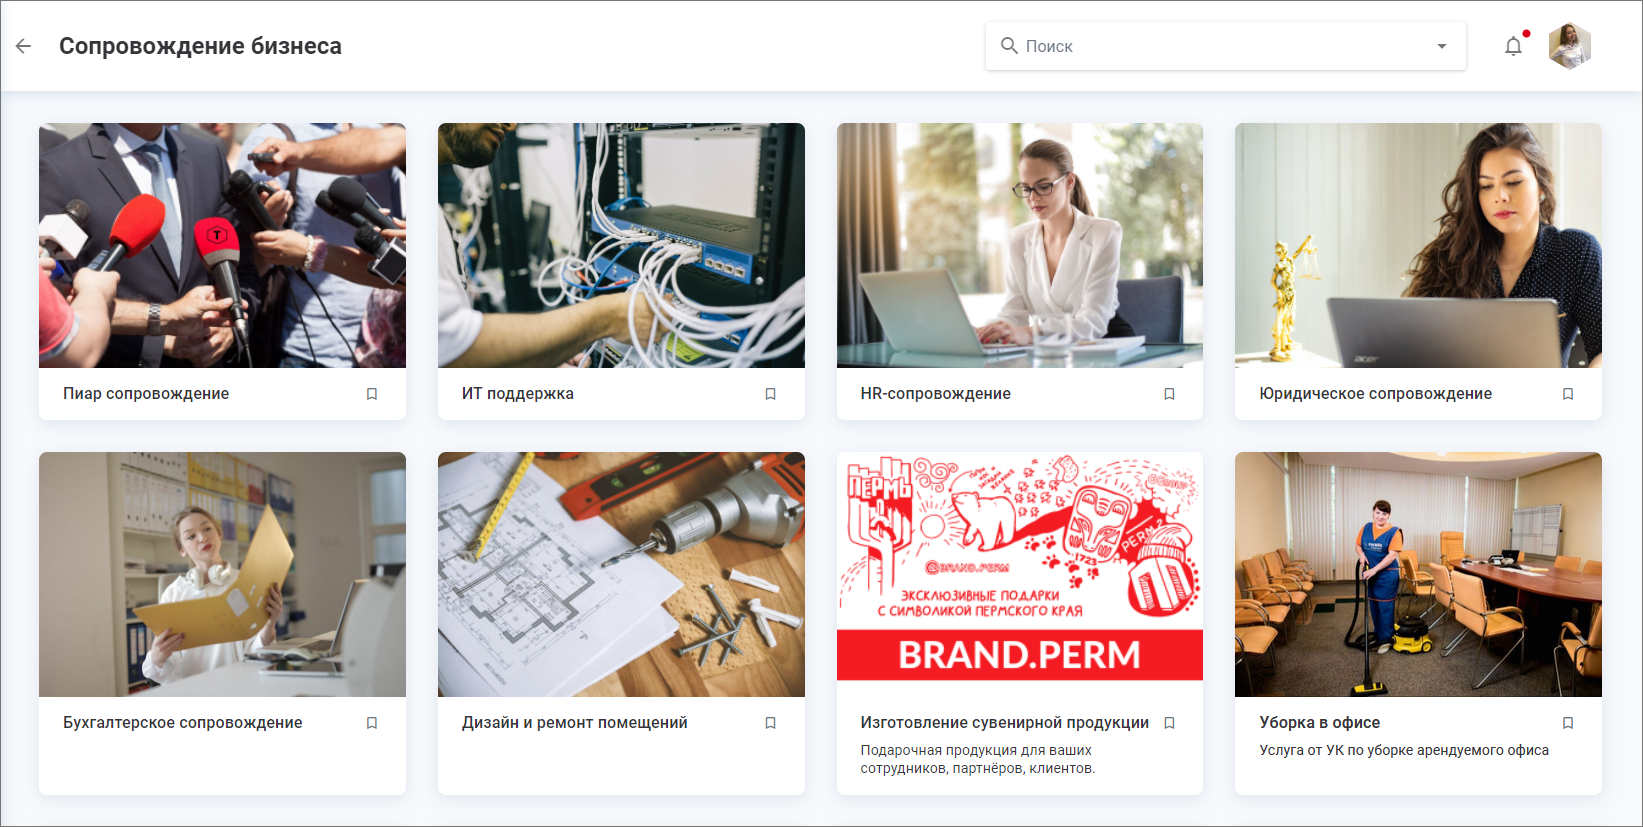Open notifications bell icon
The image size is (1643, 827).
pos(1514,46)
